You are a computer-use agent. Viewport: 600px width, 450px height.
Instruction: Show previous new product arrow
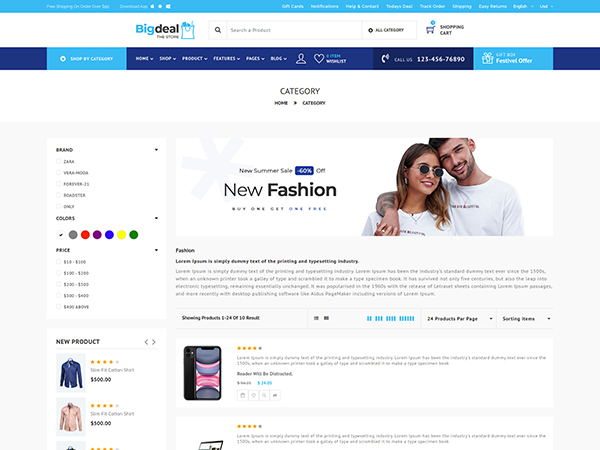coord(146,342)
